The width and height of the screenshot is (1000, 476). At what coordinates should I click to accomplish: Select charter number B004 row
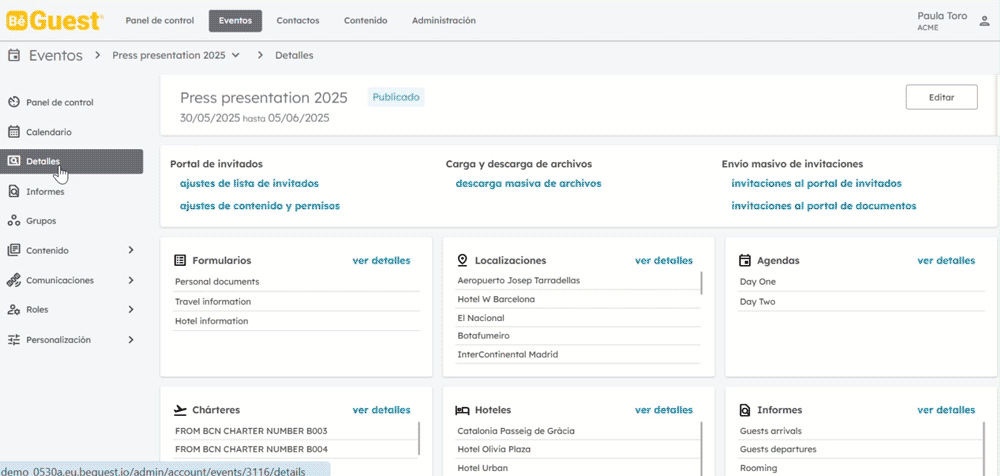tap(295, 449)
